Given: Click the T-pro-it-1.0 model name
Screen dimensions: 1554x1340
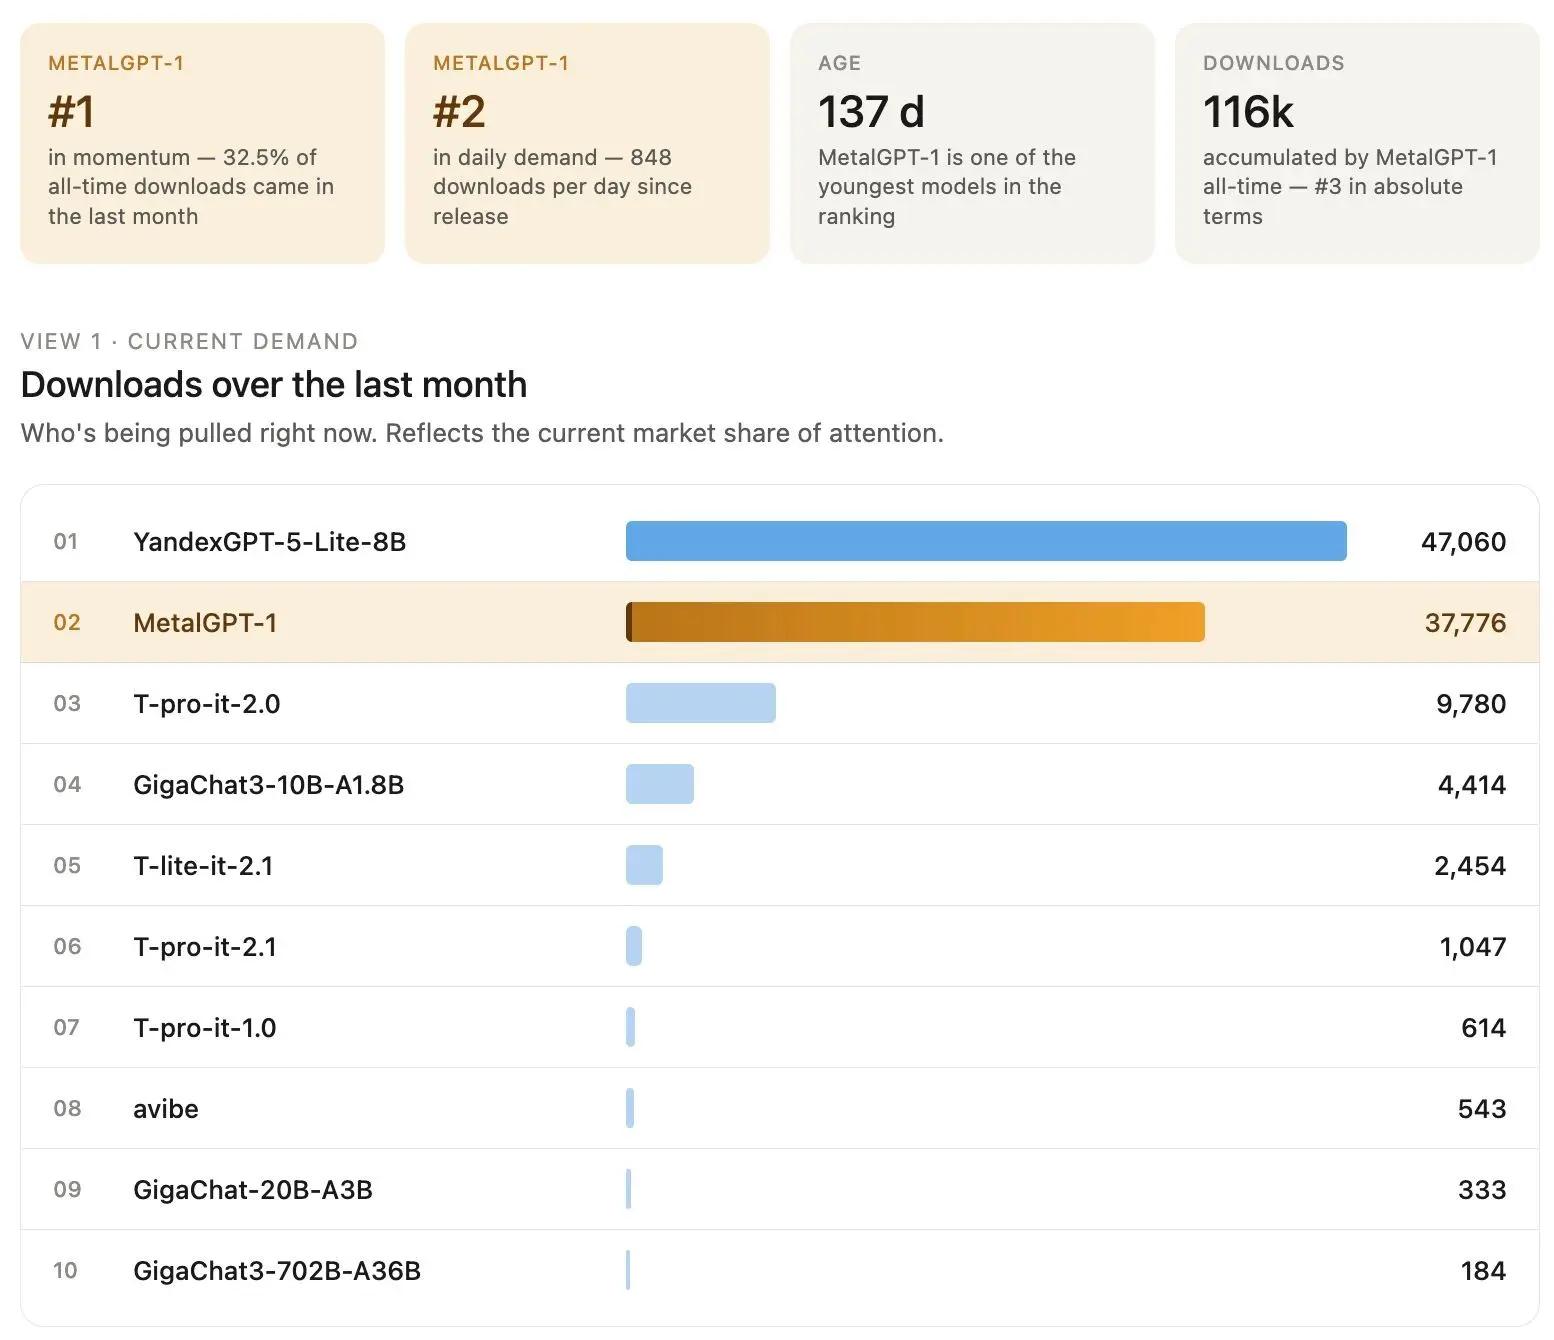Looking at the screenshot, I should pyautogui.click(x=205, y=1028).
